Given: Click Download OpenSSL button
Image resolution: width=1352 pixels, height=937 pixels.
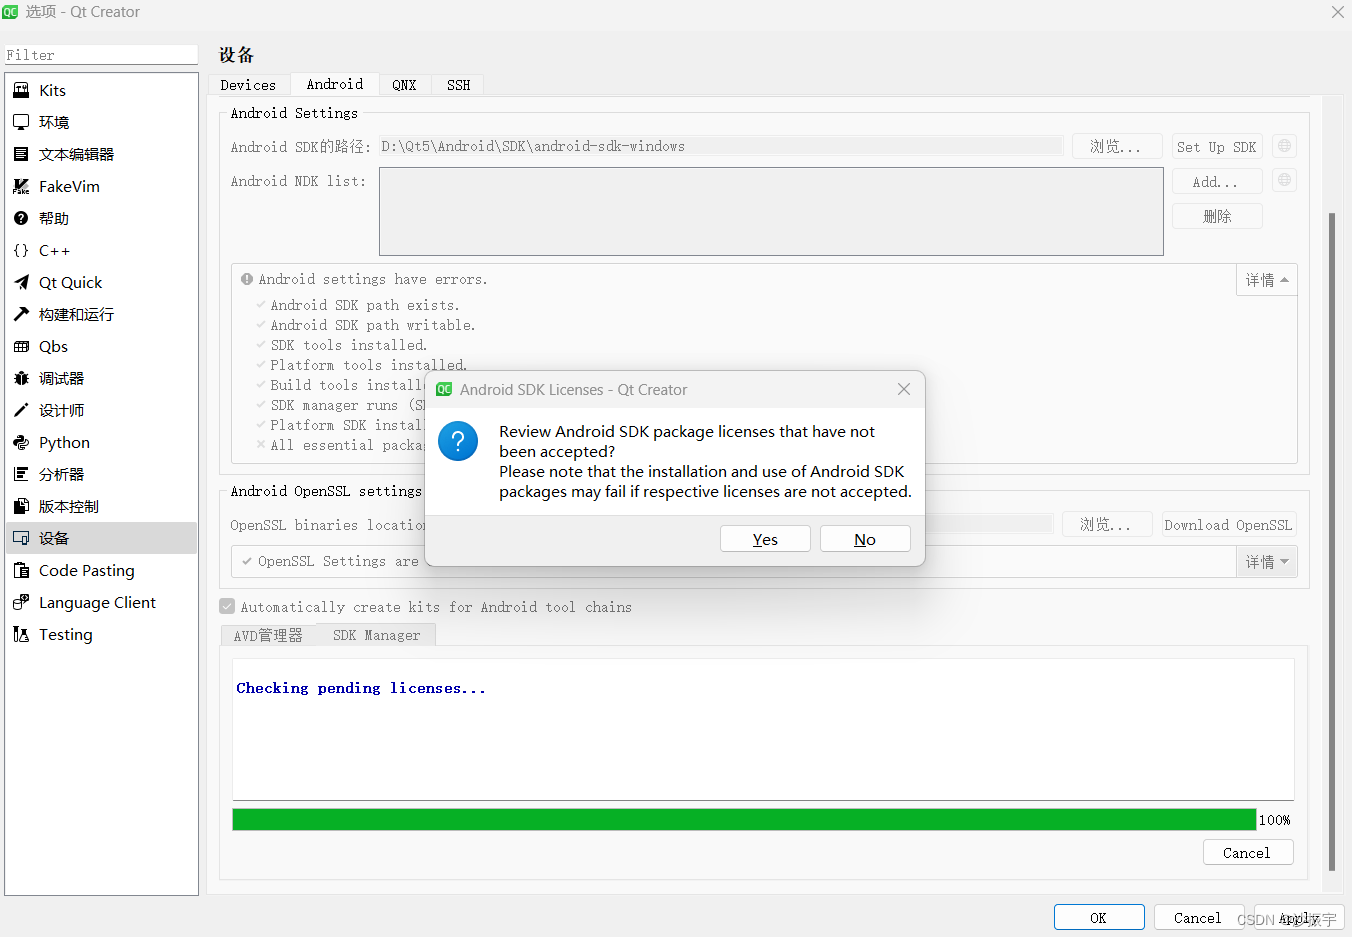Looking at the screenshot, I should click(x=1229, y=524).
